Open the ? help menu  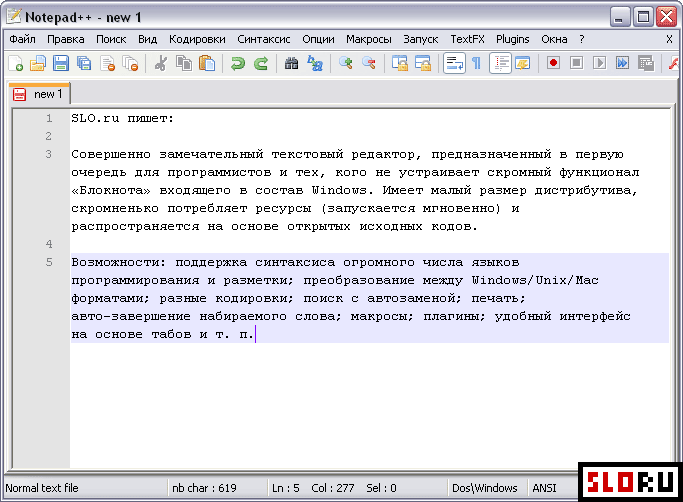pos(582,39)
